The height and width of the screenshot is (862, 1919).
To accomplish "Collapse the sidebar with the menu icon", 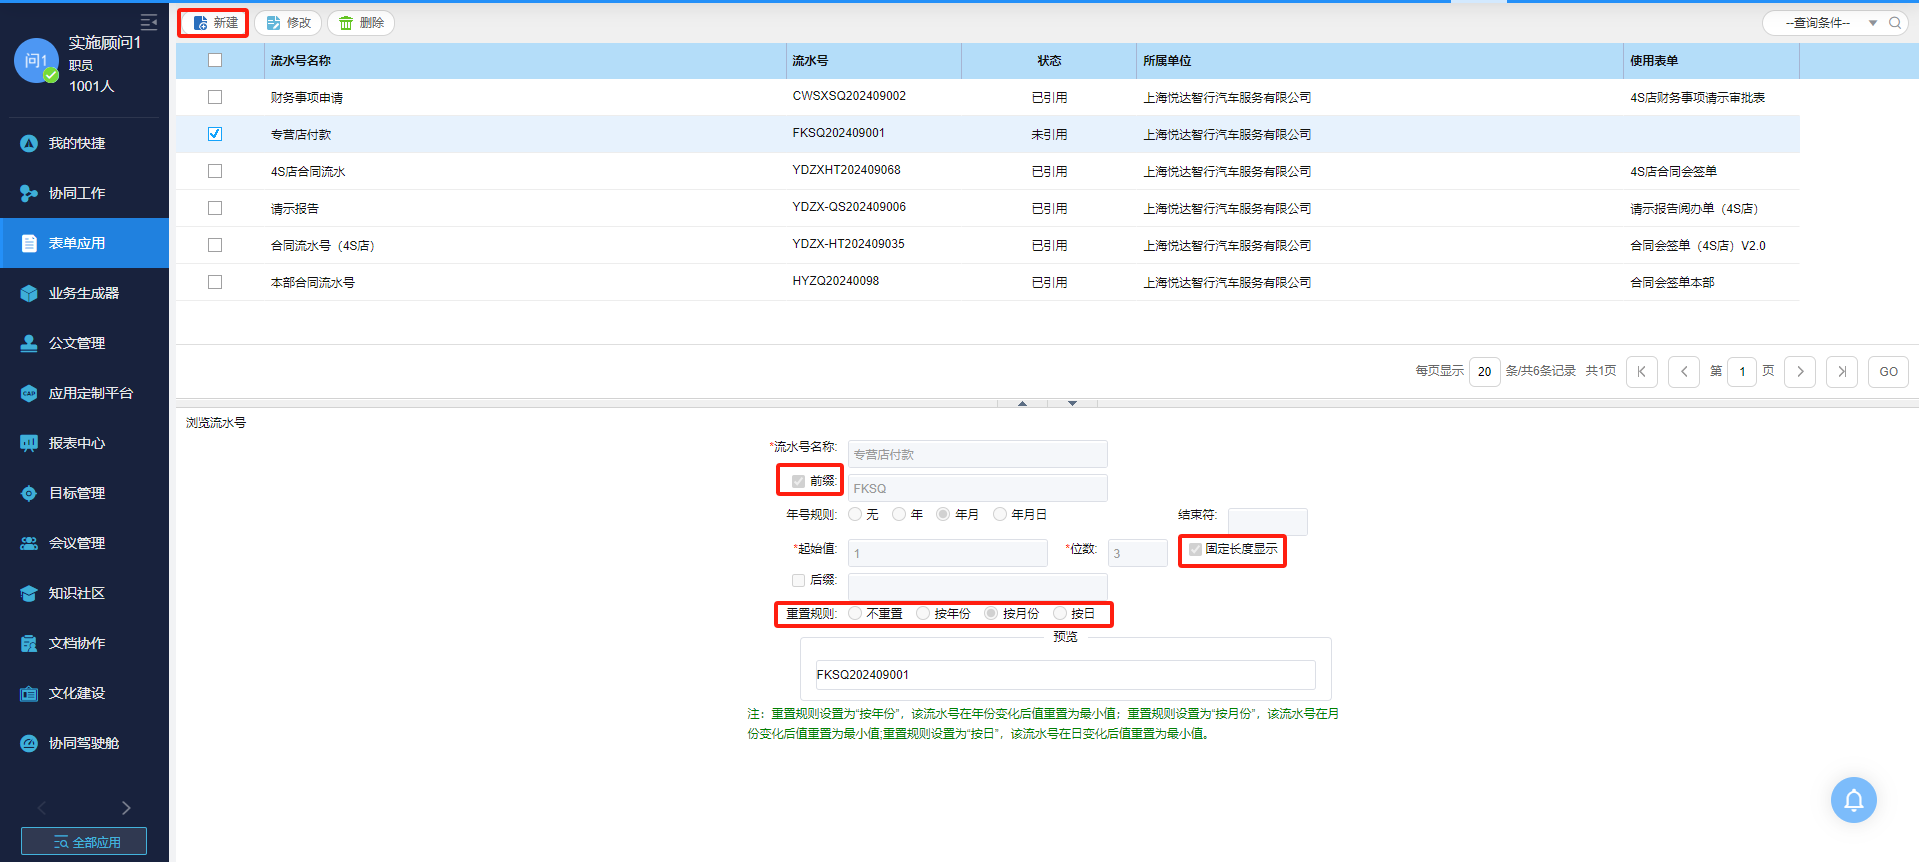I will 149,22.
